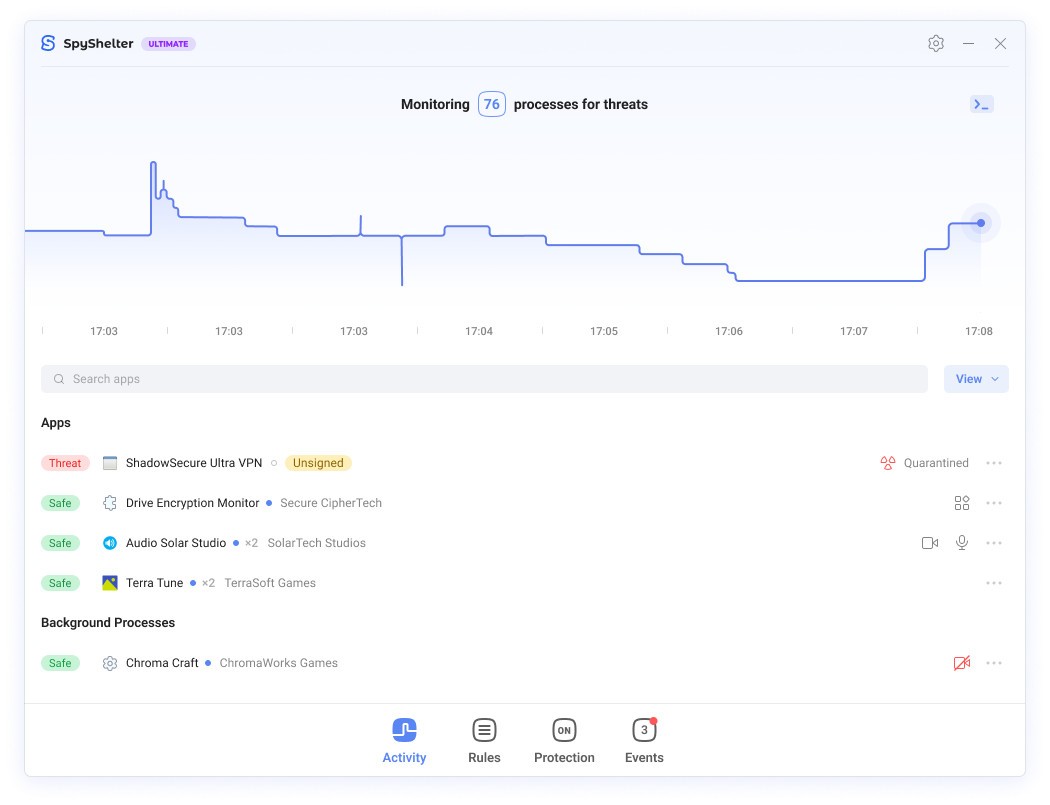Open more options for ShadowSecure Ultra VPN
1050x805 pixels.
click(x=994, y=463)
